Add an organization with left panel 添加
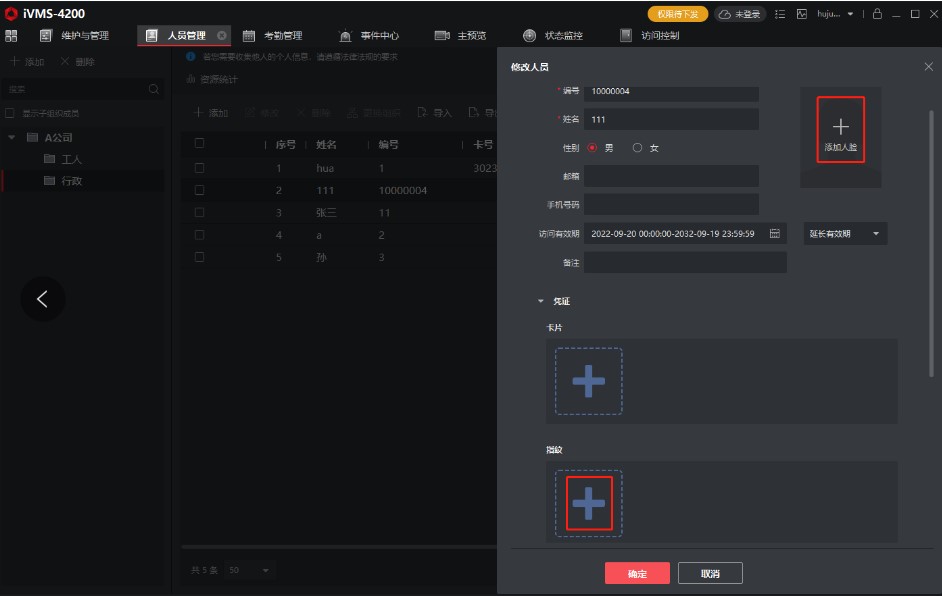This screenshot has width=942, height=597. [27, 61]
